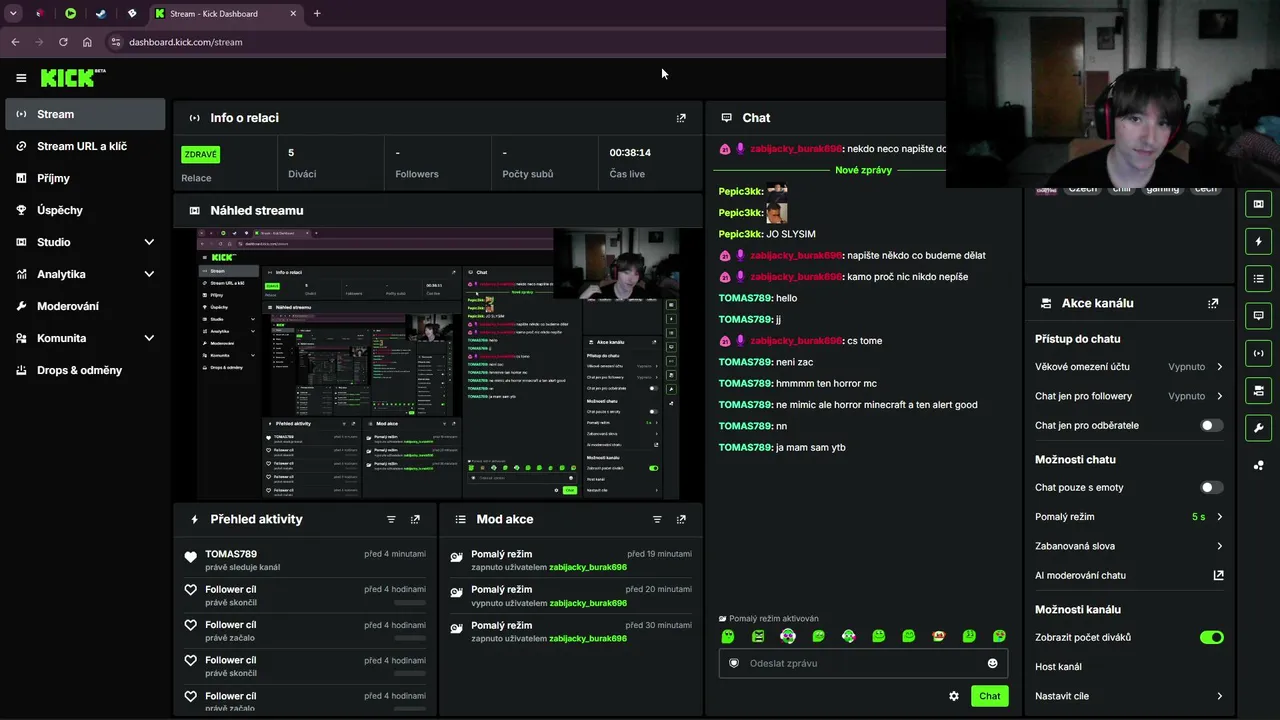This screenshot has width=1280, height=720.
Task: Select Stream in the sidebar
Action: 85,114
